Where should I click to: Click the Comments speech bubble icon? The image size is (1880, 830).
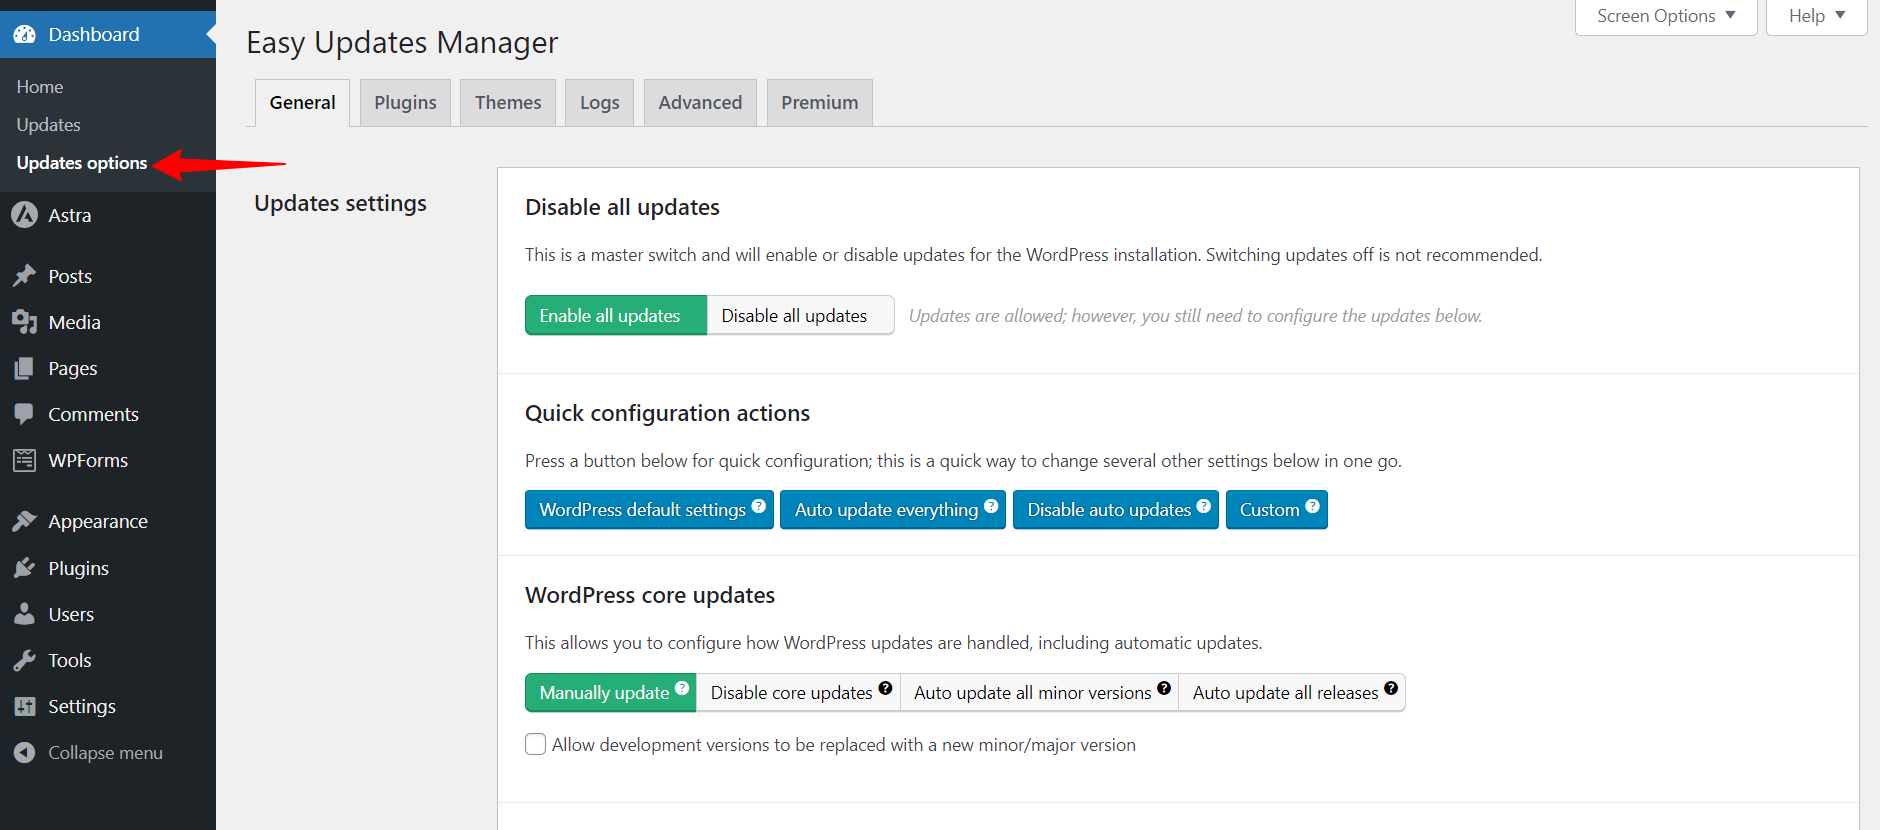(25, 414)
